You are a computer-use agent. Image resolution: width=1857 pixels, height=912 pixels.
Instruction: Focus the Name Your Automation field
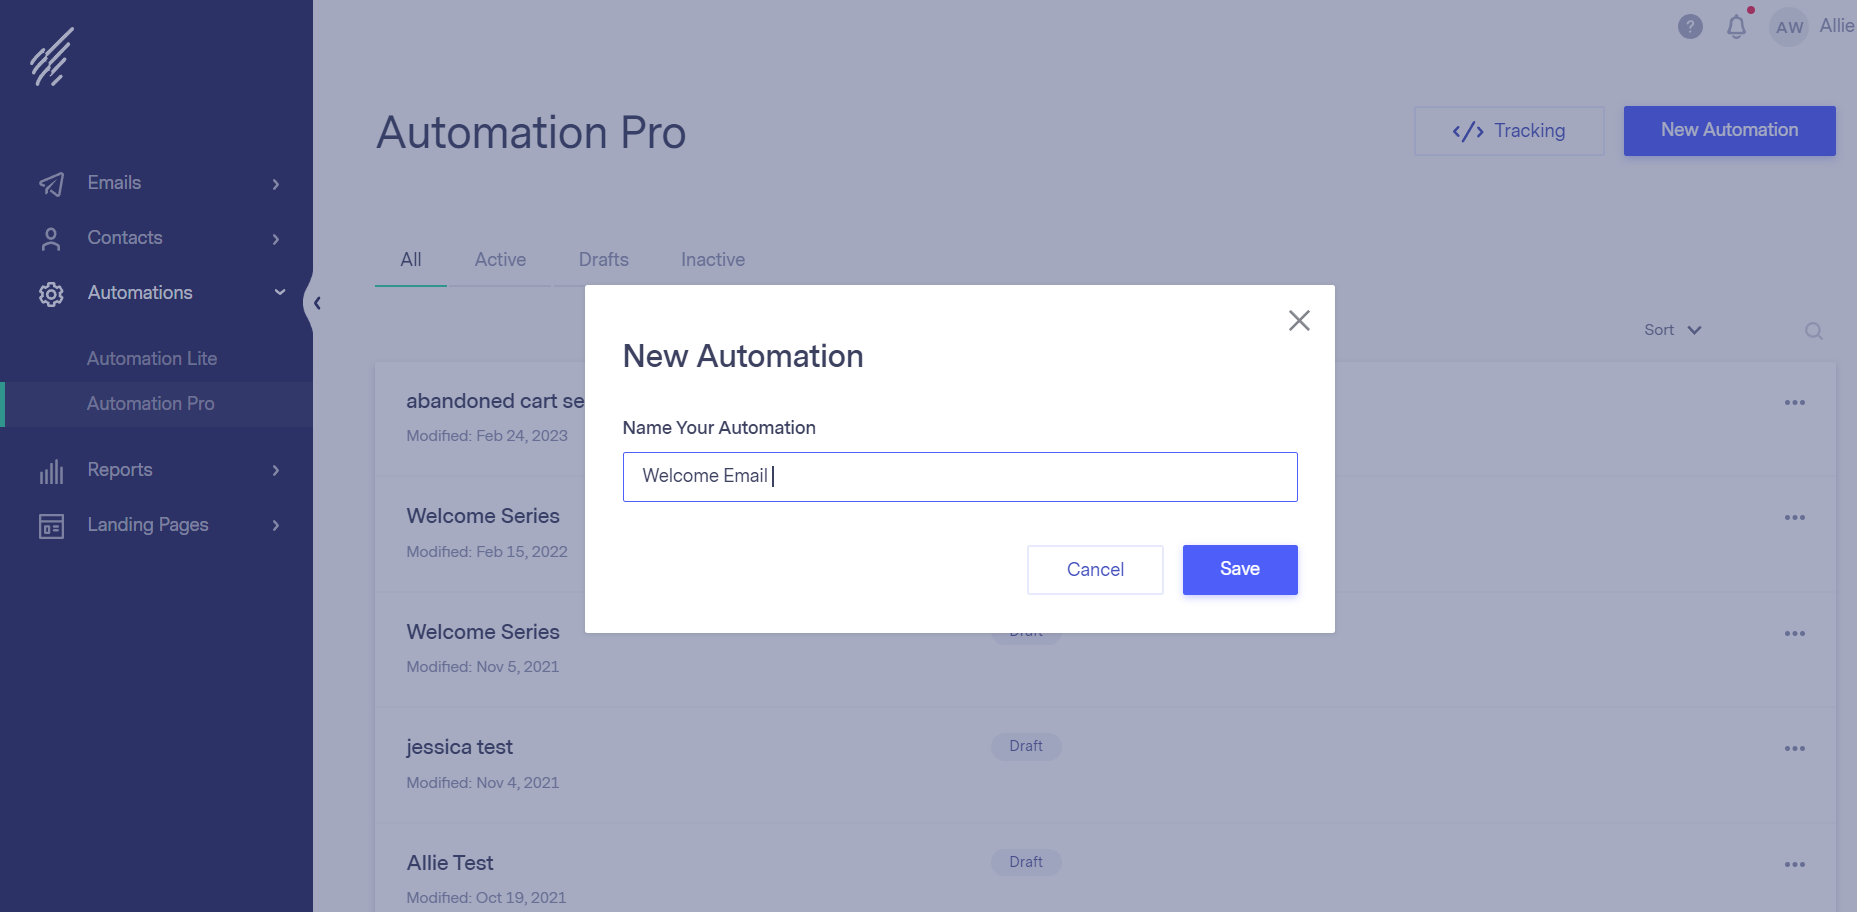(x=959, y=477)
